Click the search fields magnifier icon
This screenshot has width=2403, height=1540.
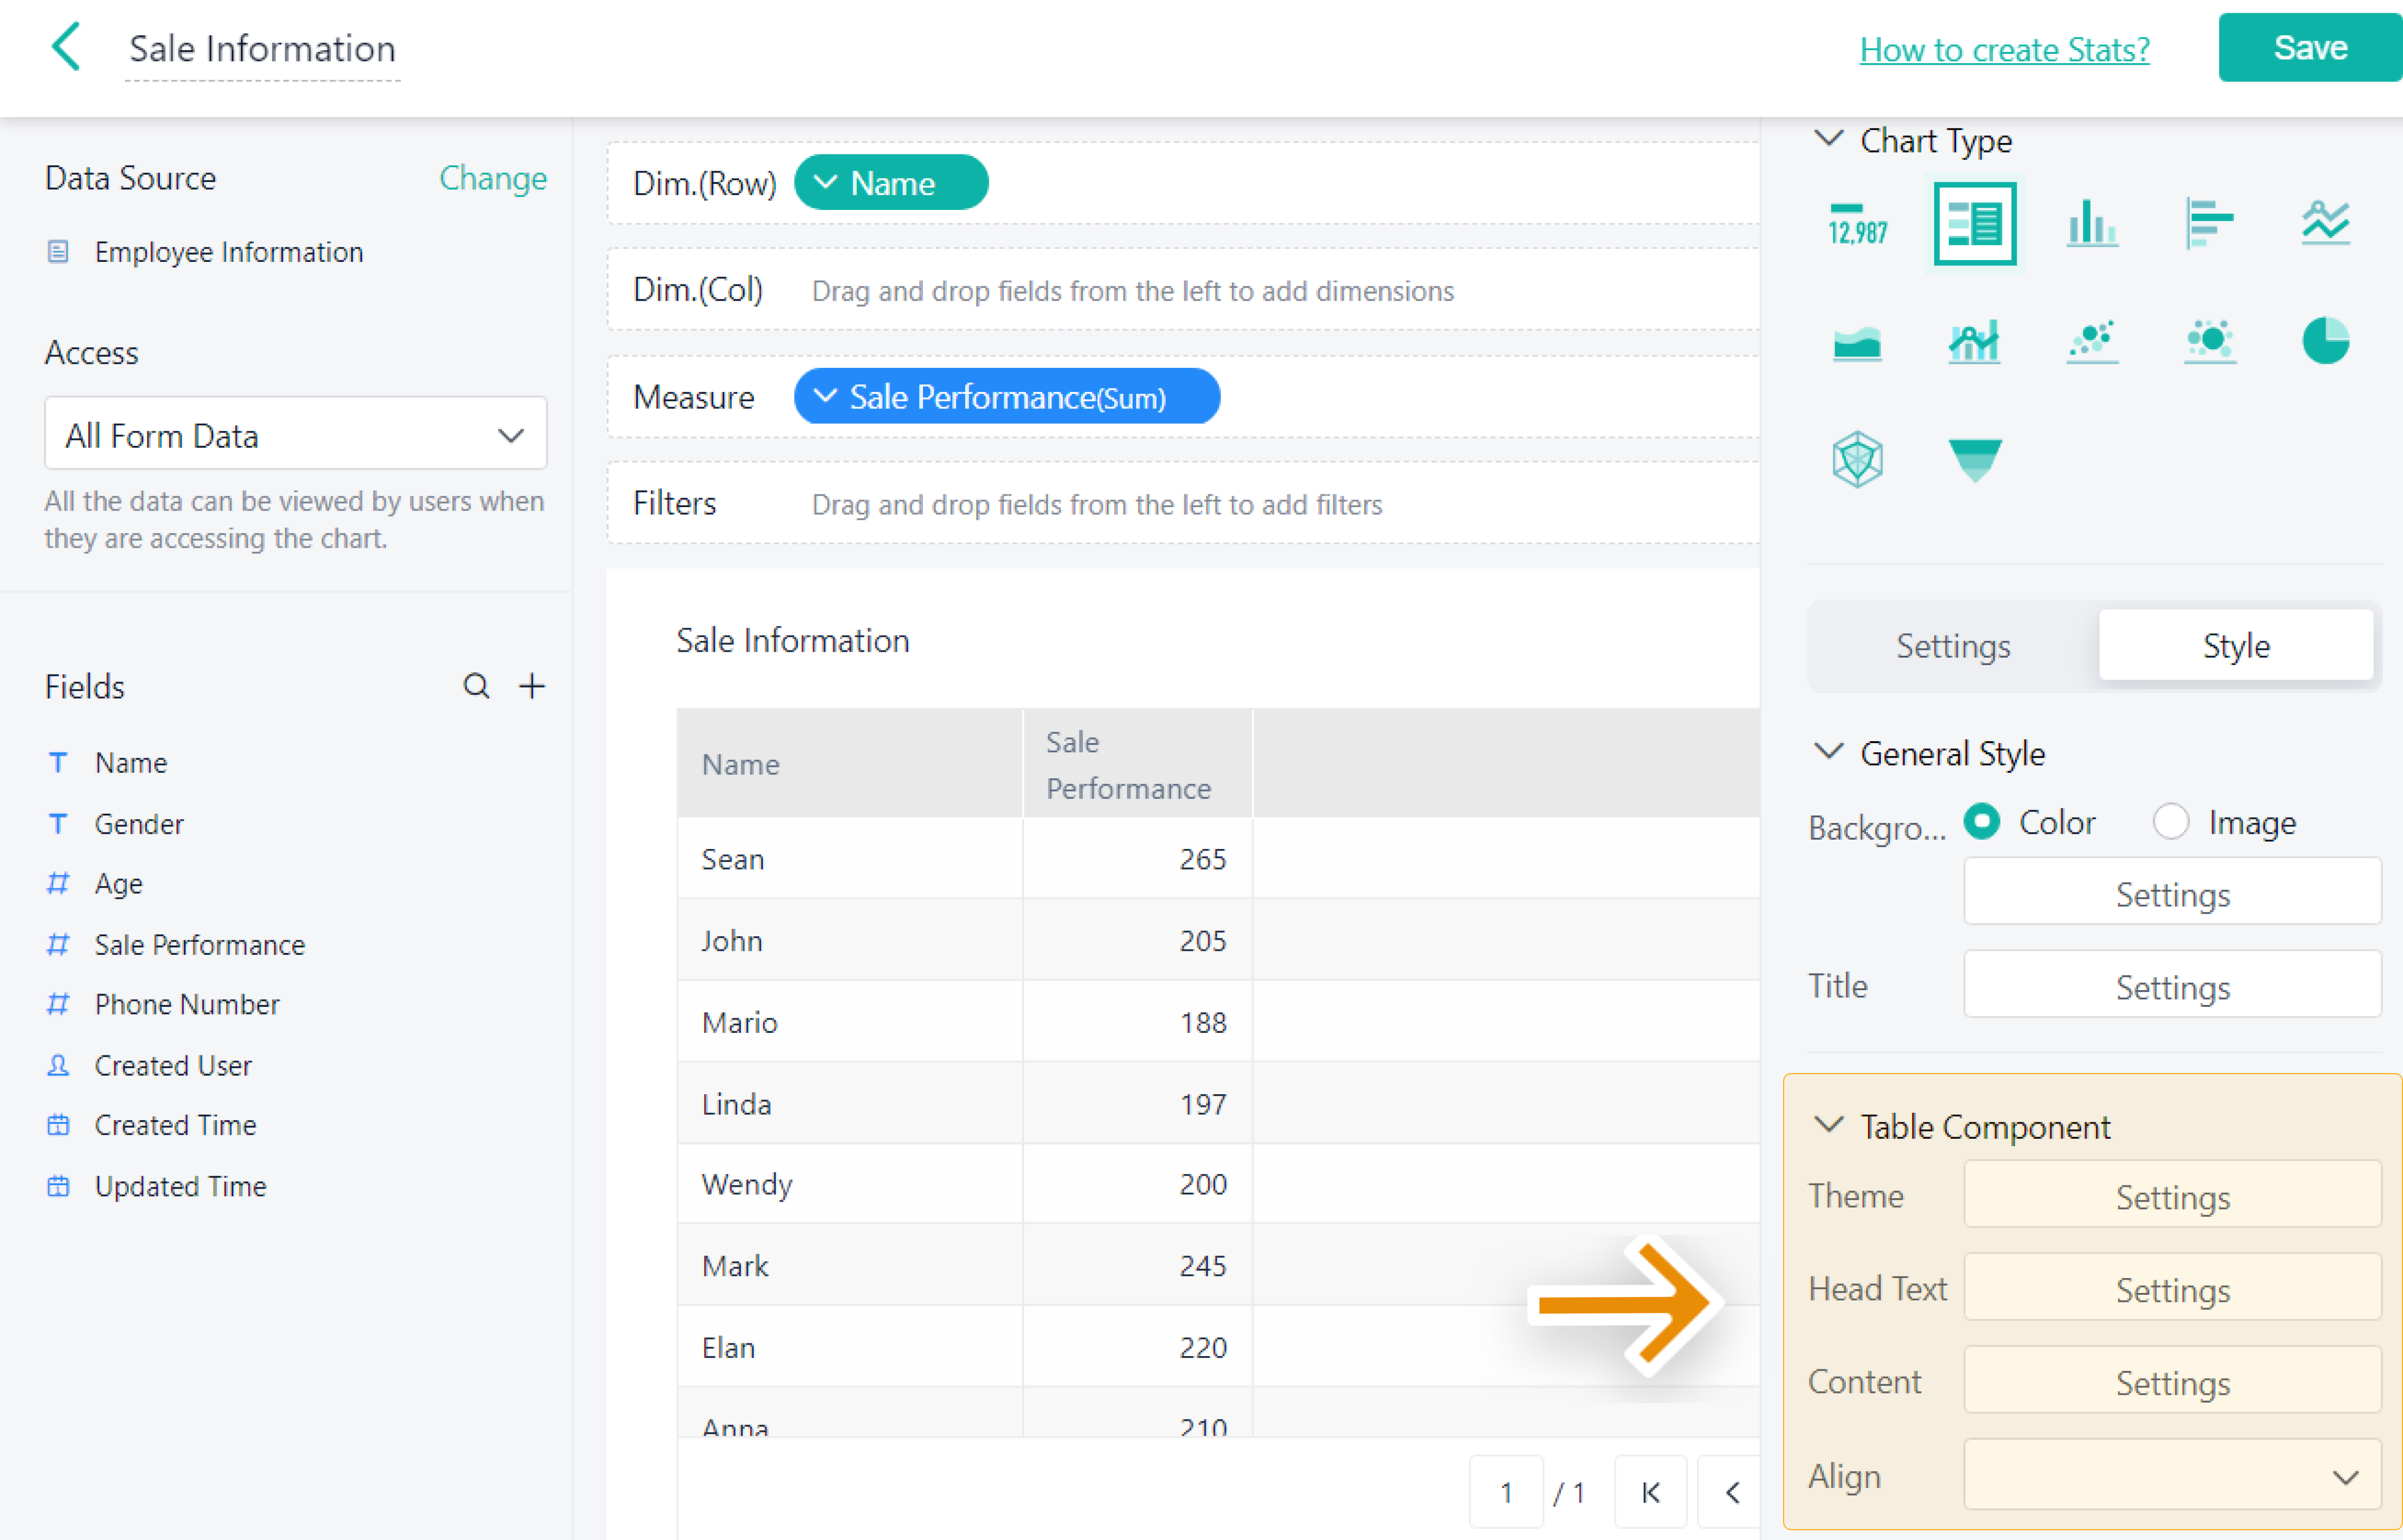476,686
